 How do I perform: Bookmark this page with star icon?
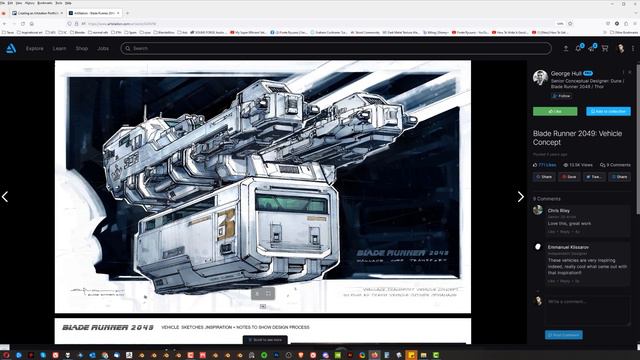click(570, 24)
